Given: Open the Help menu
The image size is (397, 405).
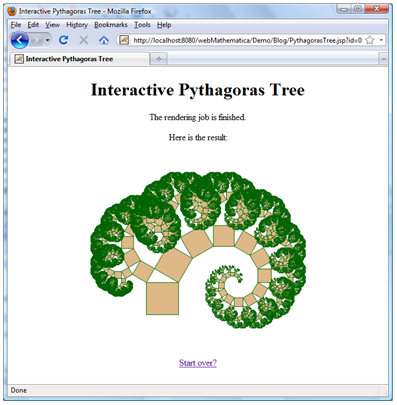Looking at the screenshot, I should point(164,25).
